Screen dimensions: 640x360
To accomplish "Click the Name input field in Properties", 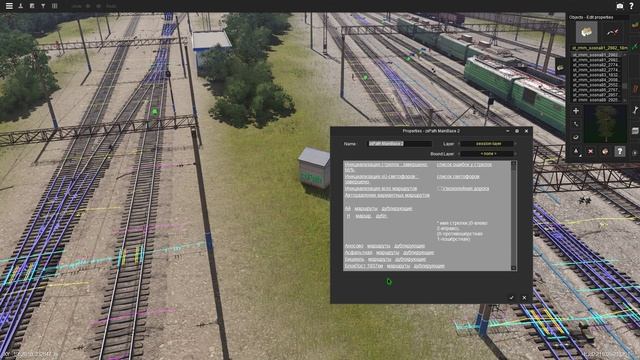I will (400, 144).
